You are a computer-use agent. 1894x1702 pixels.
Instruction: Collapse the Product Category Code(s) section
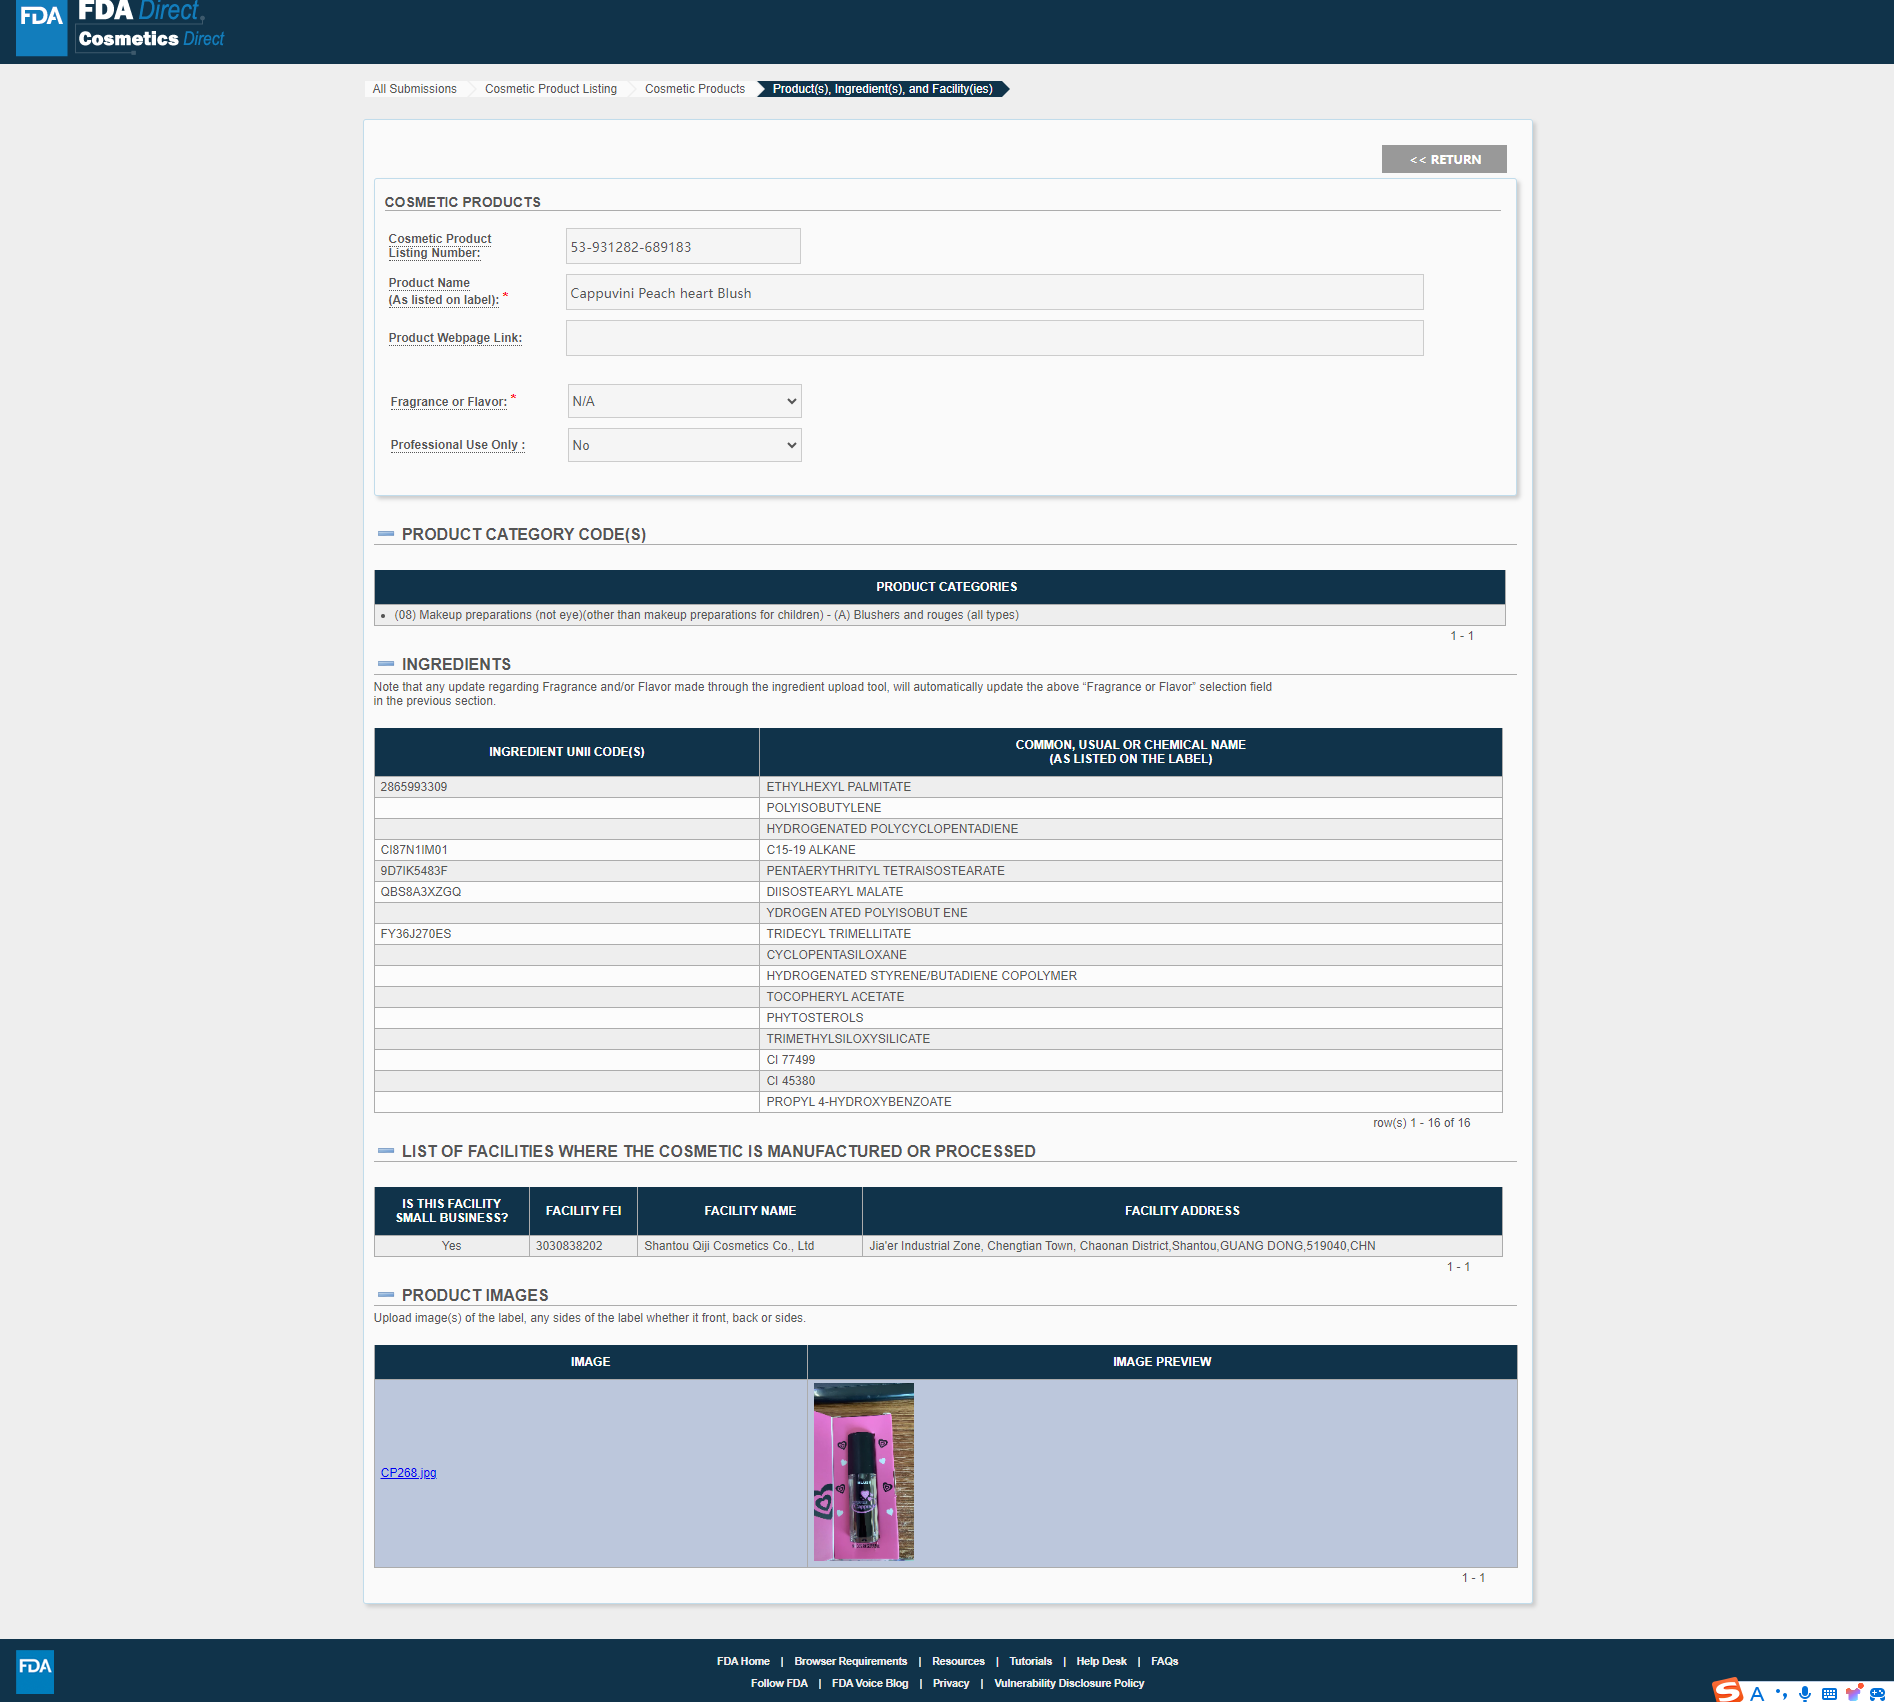point(386,534)
